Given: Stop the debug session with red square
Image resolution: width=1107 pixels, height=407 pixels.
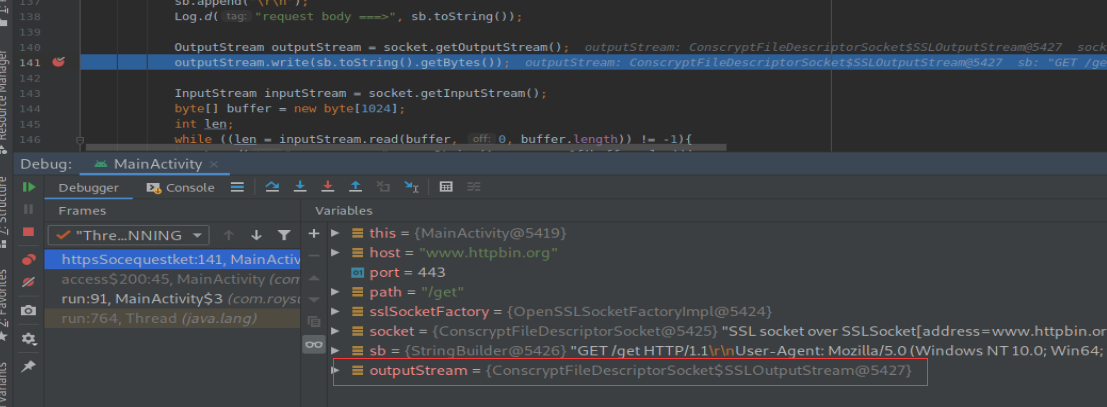Looking at the screenshot, I should 29,232.
